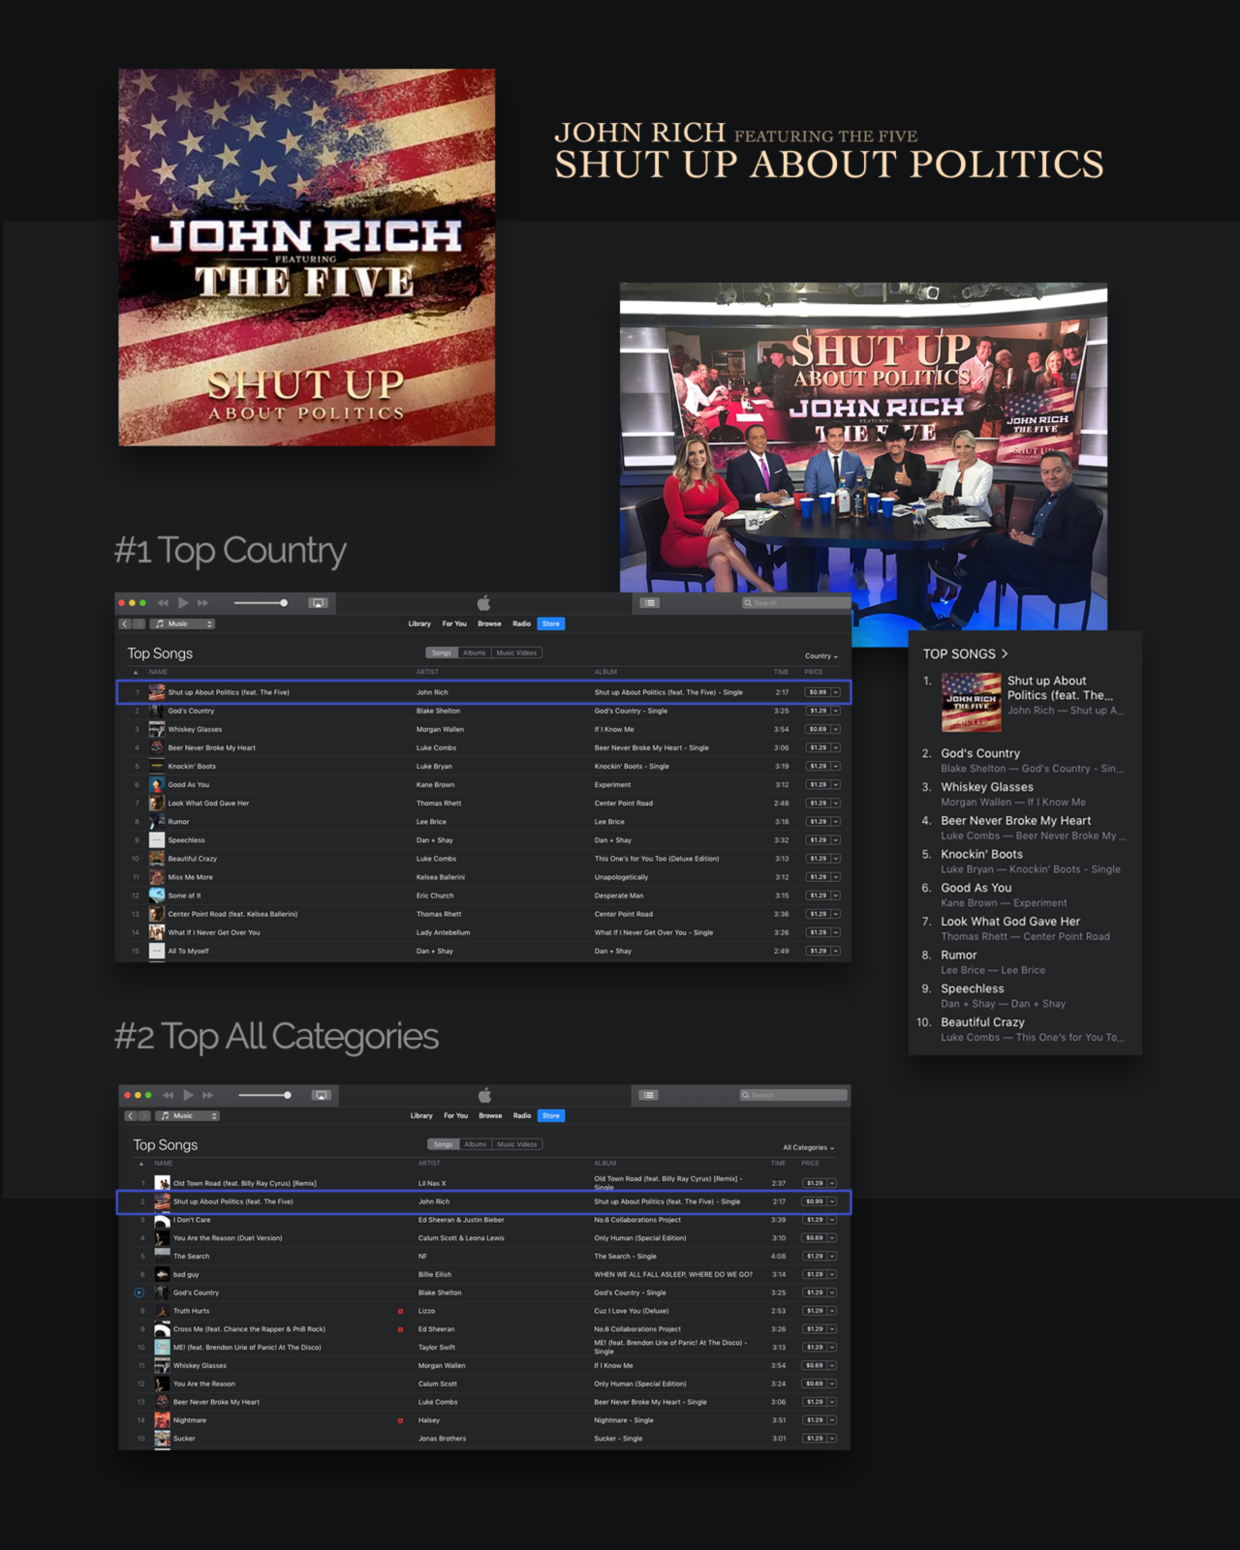
Task: Click the John Rich album cover art
Action: (x=307, y=257)
